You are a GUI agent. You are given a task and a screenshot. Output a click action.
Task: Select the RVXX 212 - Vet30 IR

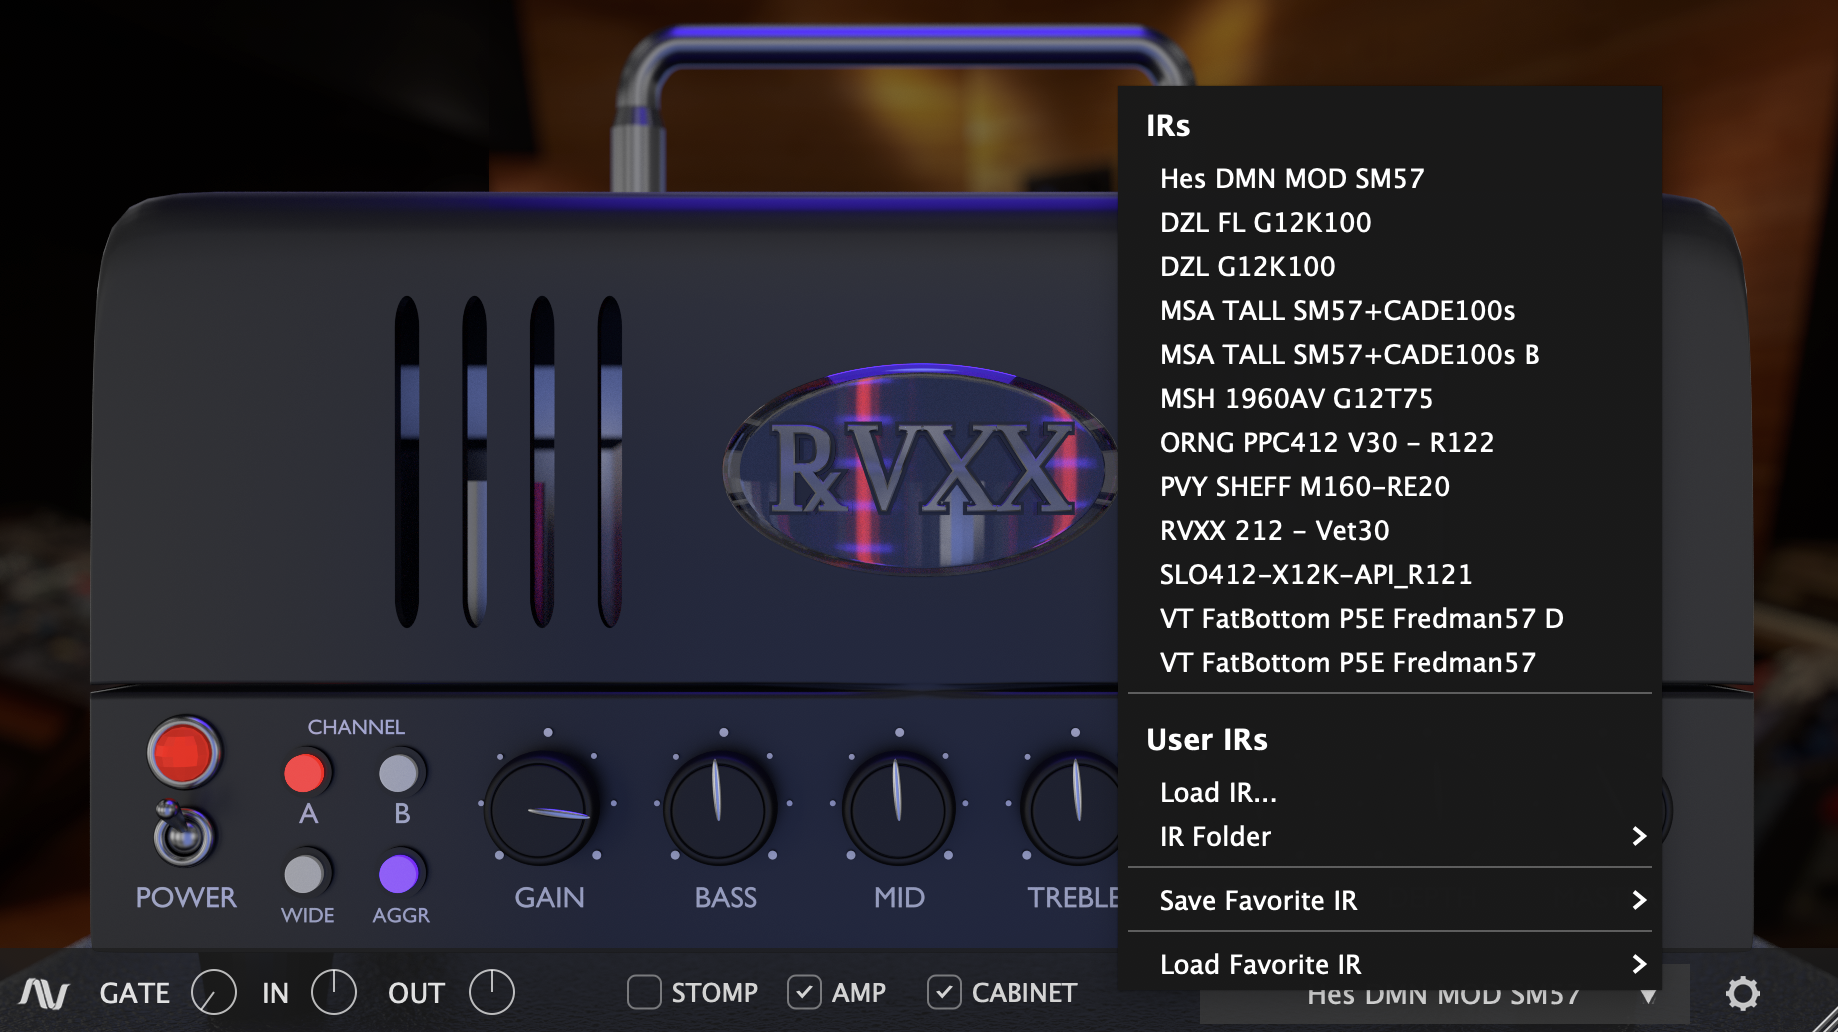click(x=1274, y=531)
